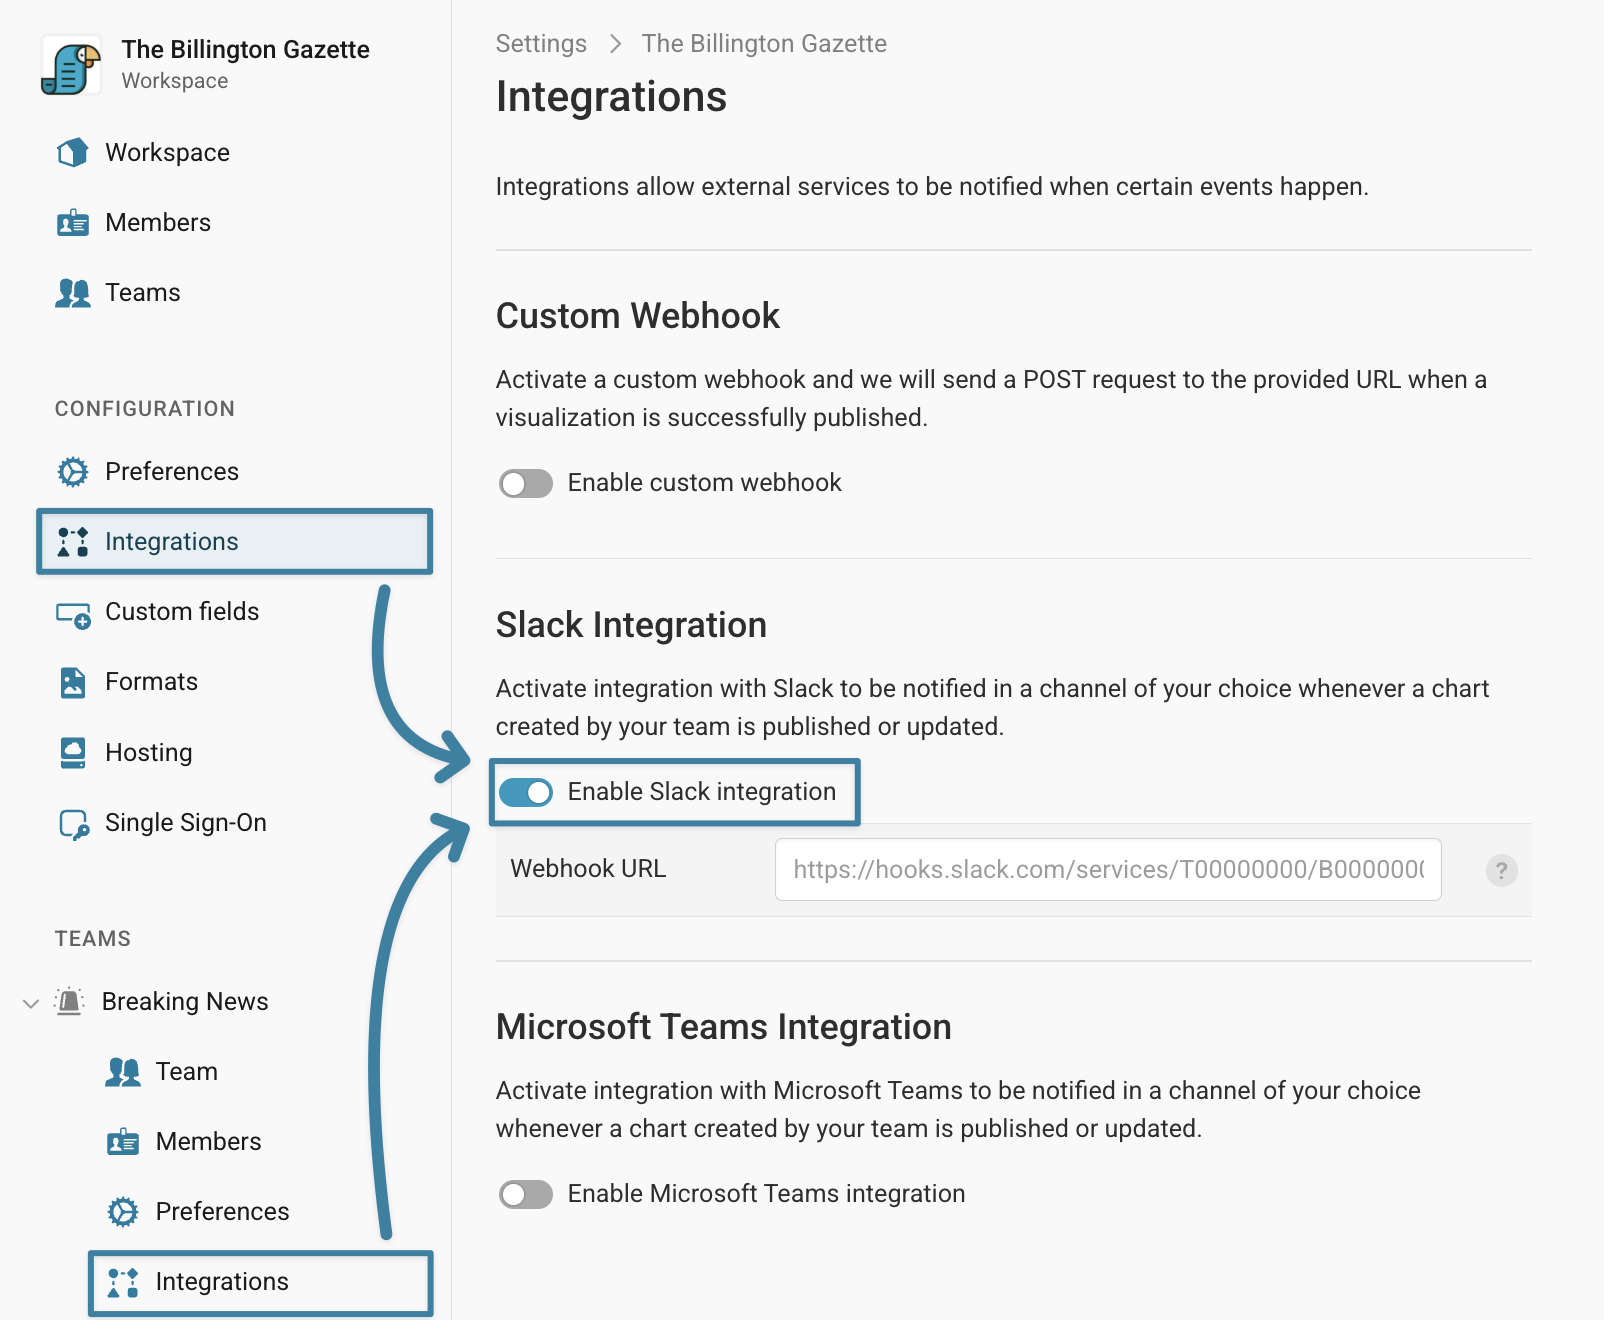
Task: Click the Teams people icon
Action: 72,293
